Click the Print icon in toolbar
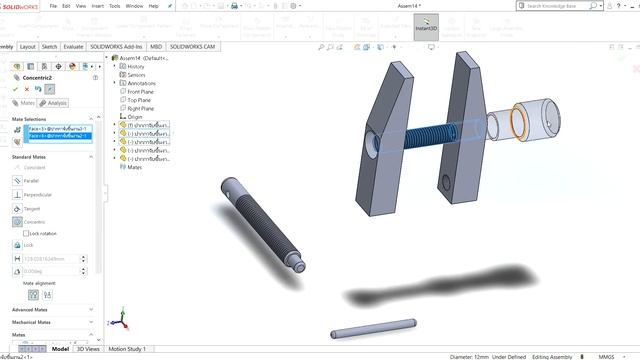Image resolution: width=640 pixels, height=360 pixels. click(234, 6)
